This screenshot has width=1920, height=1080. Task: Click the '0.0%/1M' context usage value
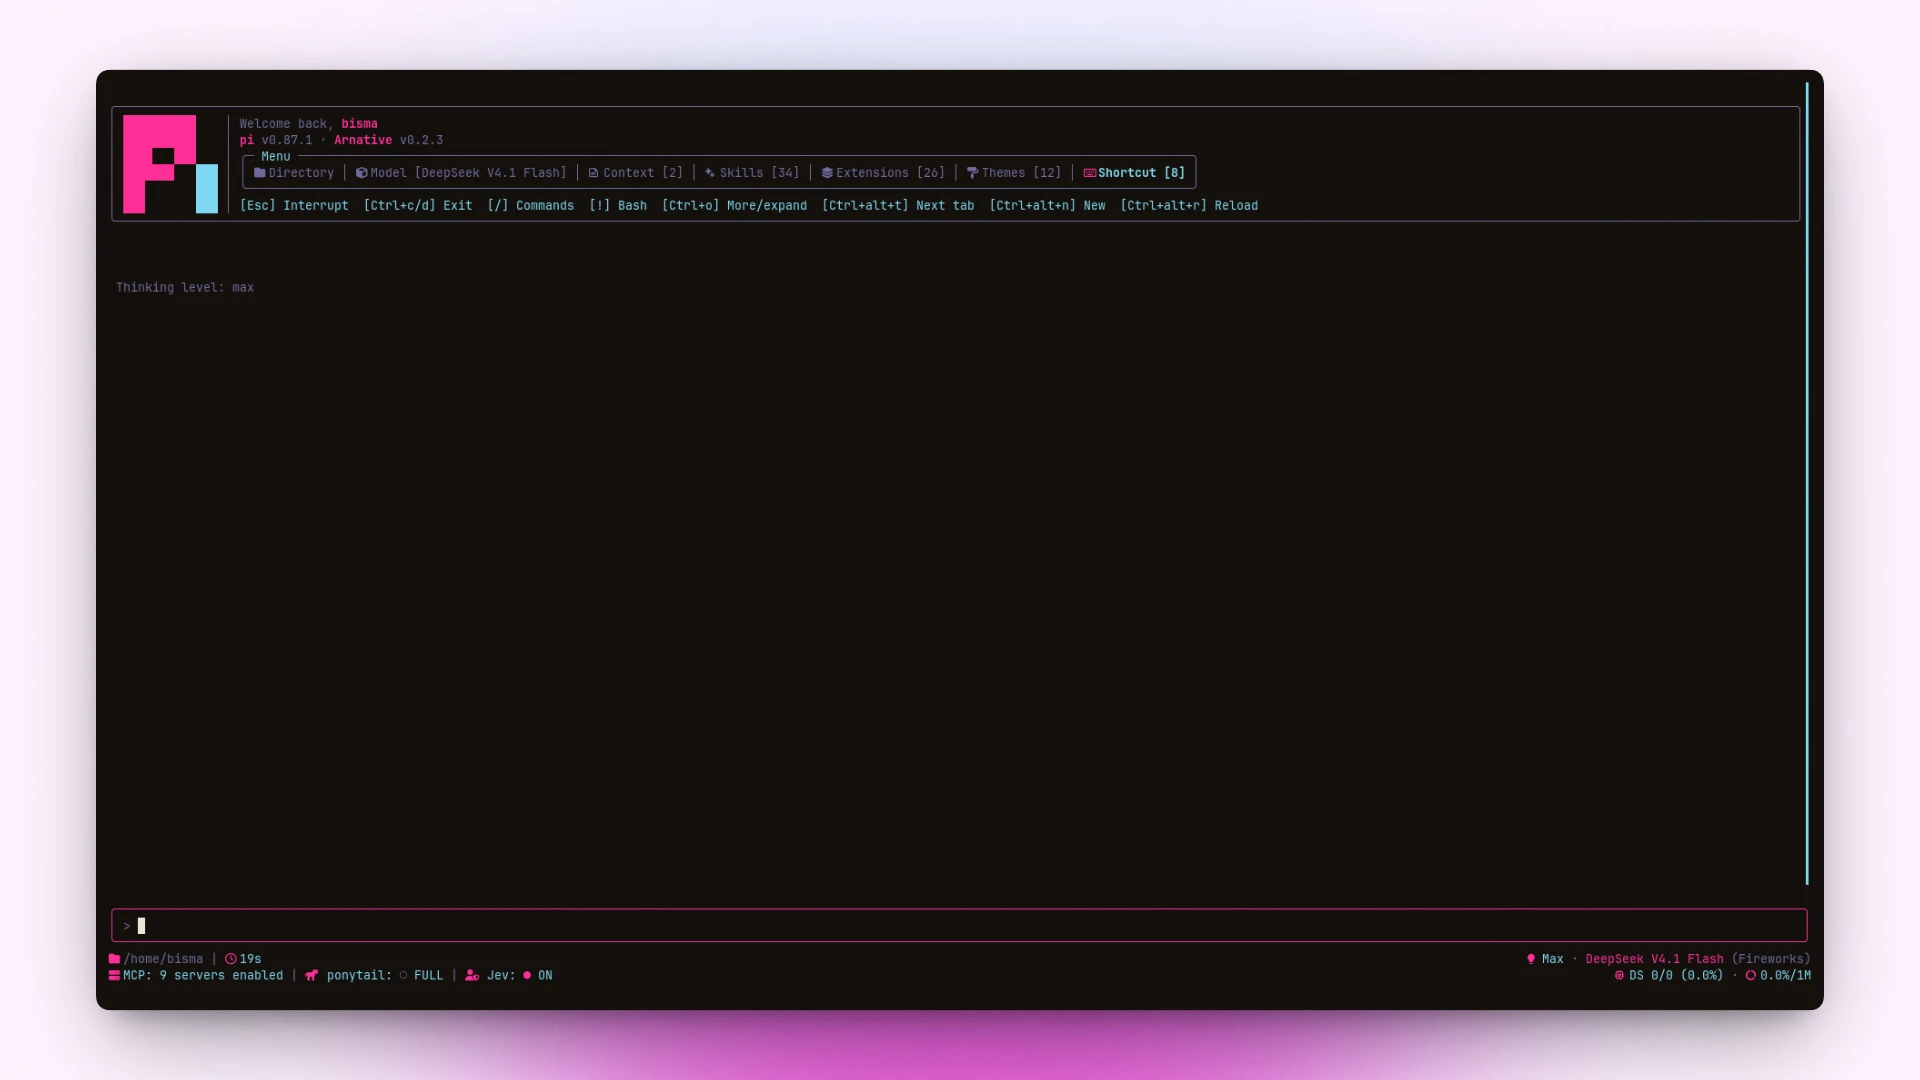tap(1785, 975)
